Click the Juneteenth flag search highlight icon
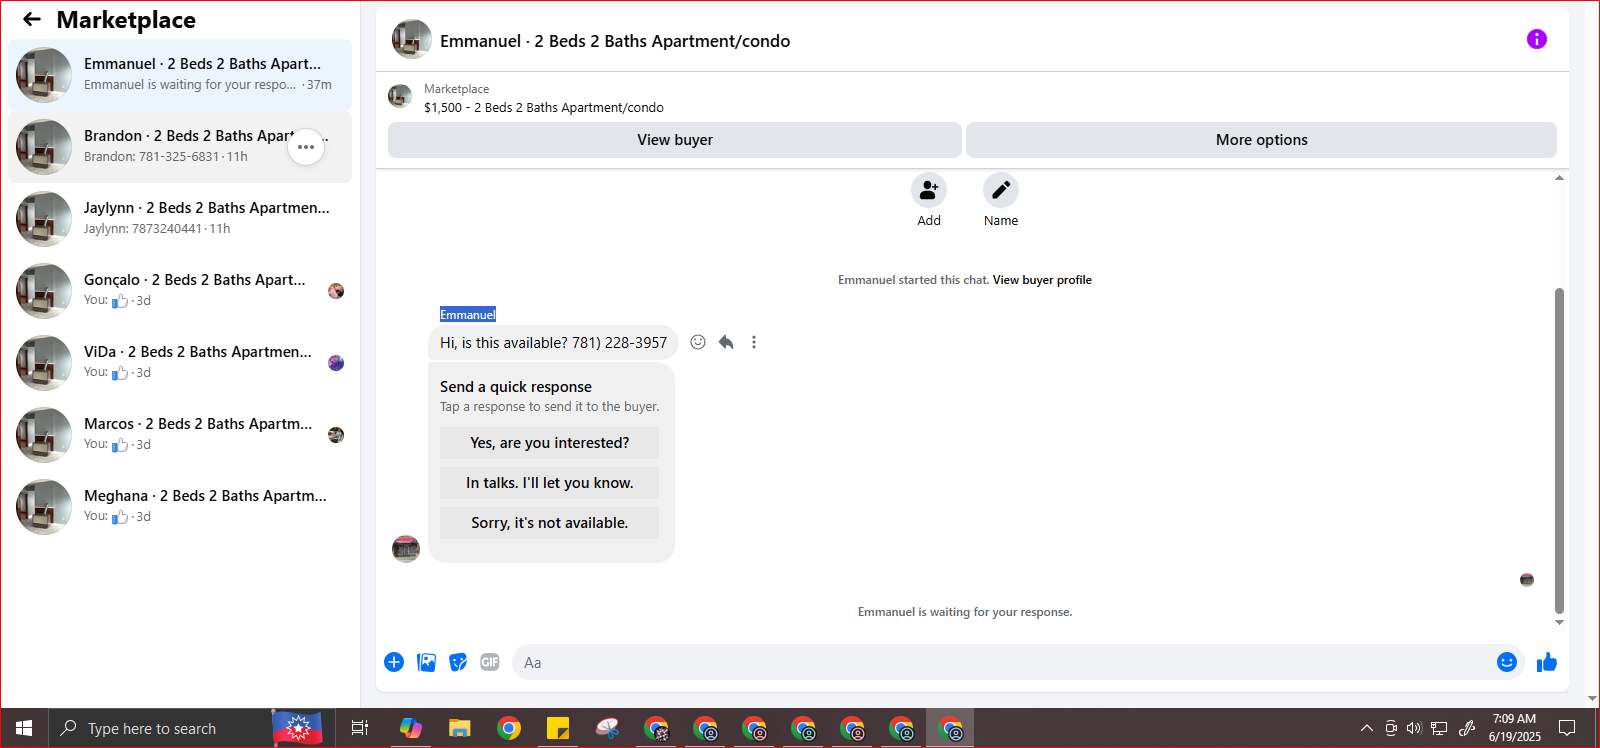The image size is (1600, 748). pos(298,728)
